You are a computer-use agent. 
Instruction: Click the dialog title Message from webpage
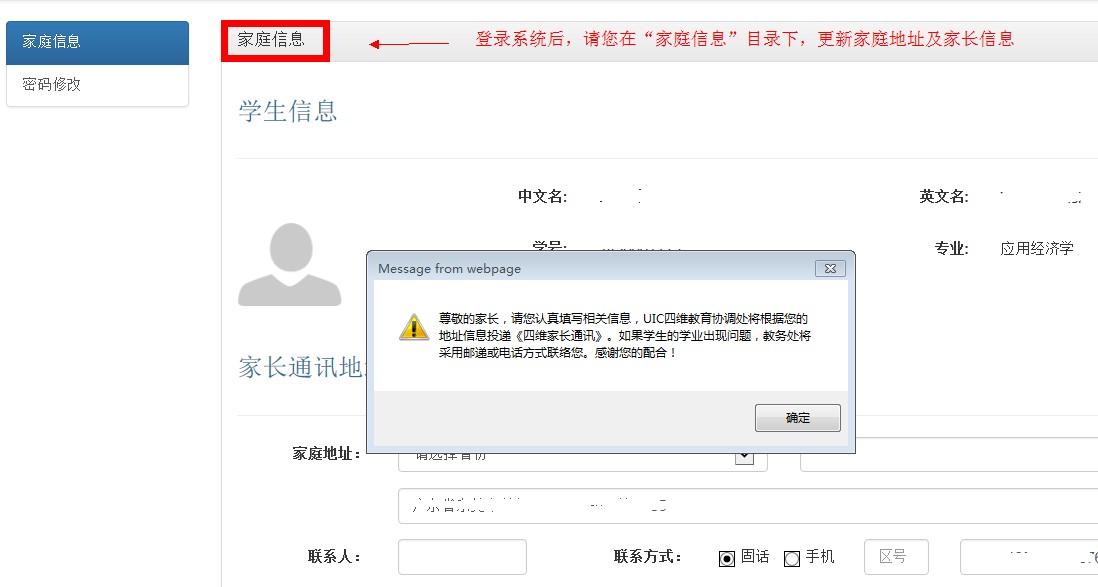coord(449,268)
